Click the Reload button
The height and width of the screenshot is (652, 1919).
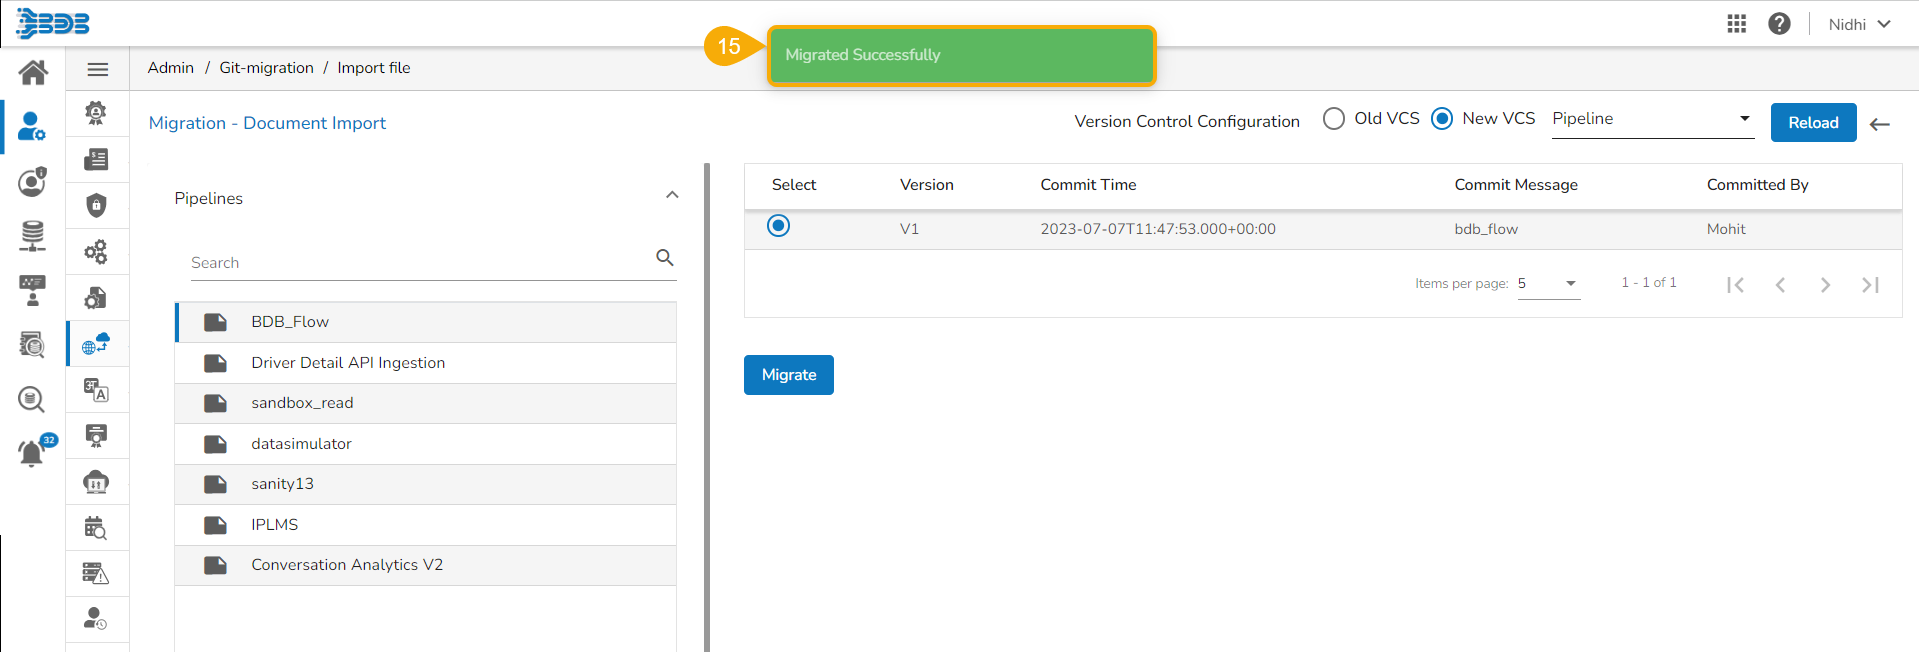tap(1813, 122)
